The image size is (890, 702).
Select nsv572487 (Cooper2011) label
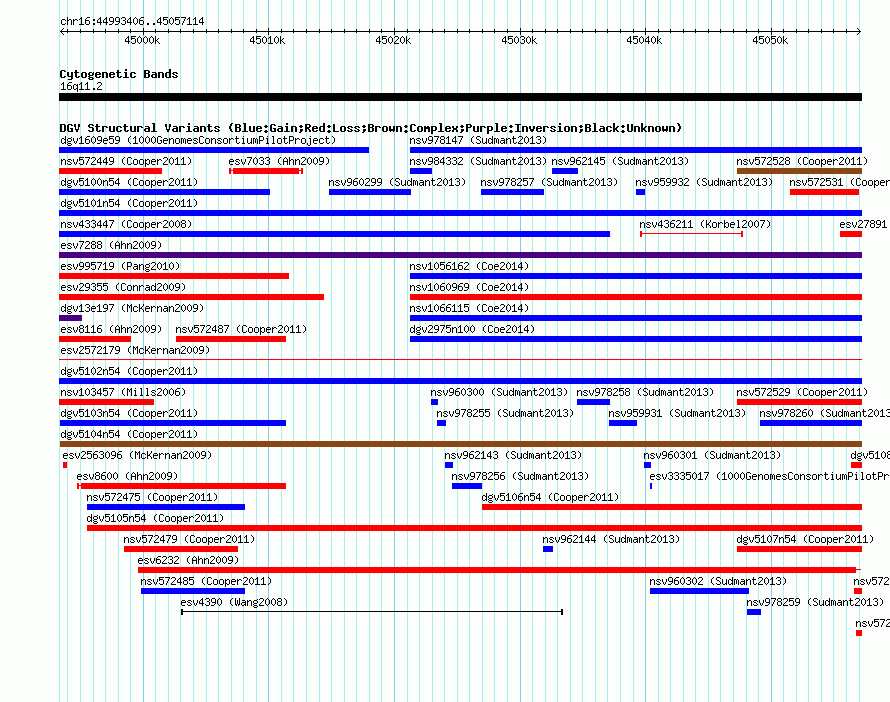(x=241, y=329)
